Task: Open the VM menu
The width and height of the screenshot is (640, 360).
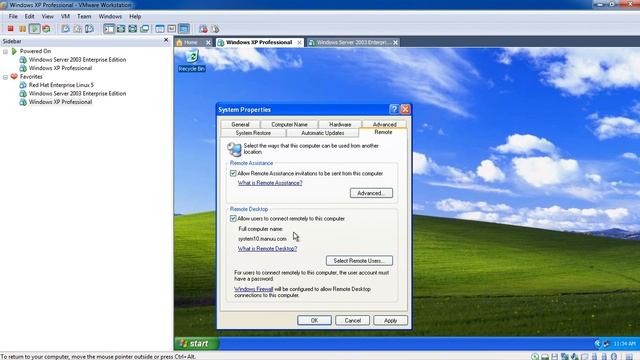Action: coord(65,16)
